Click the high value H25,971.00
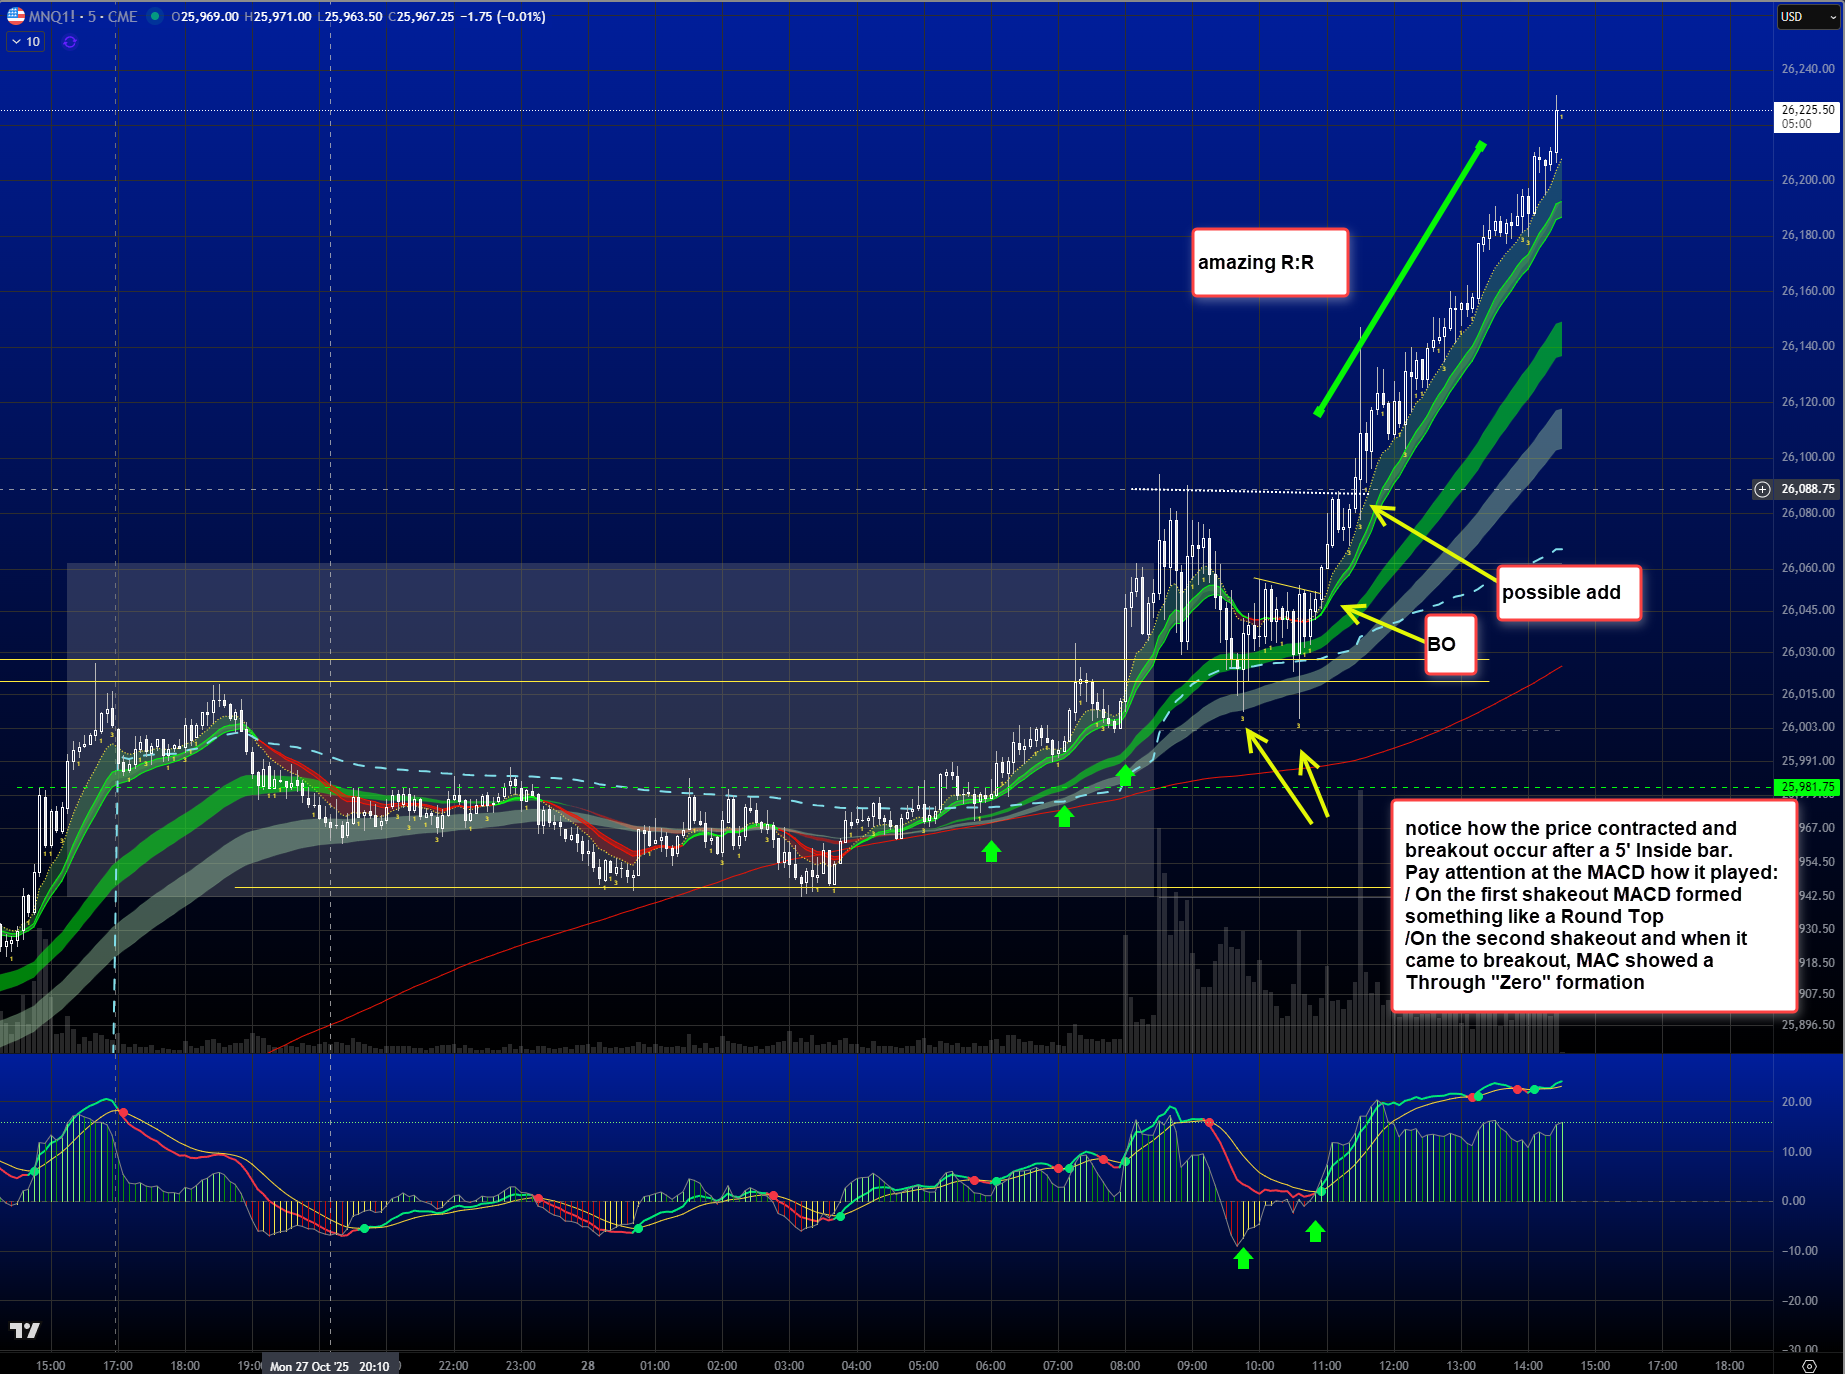Image resolution: width=1845 pixels, height=1374 pixels. pos(278,16)
